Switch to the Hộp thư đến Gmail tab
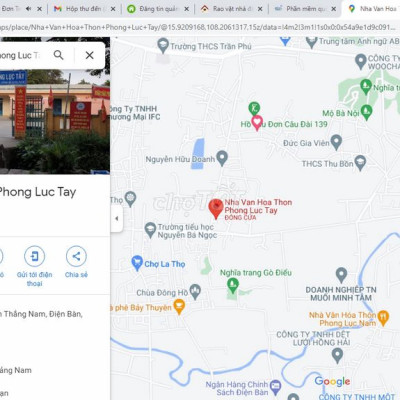 tap(84, 9)
